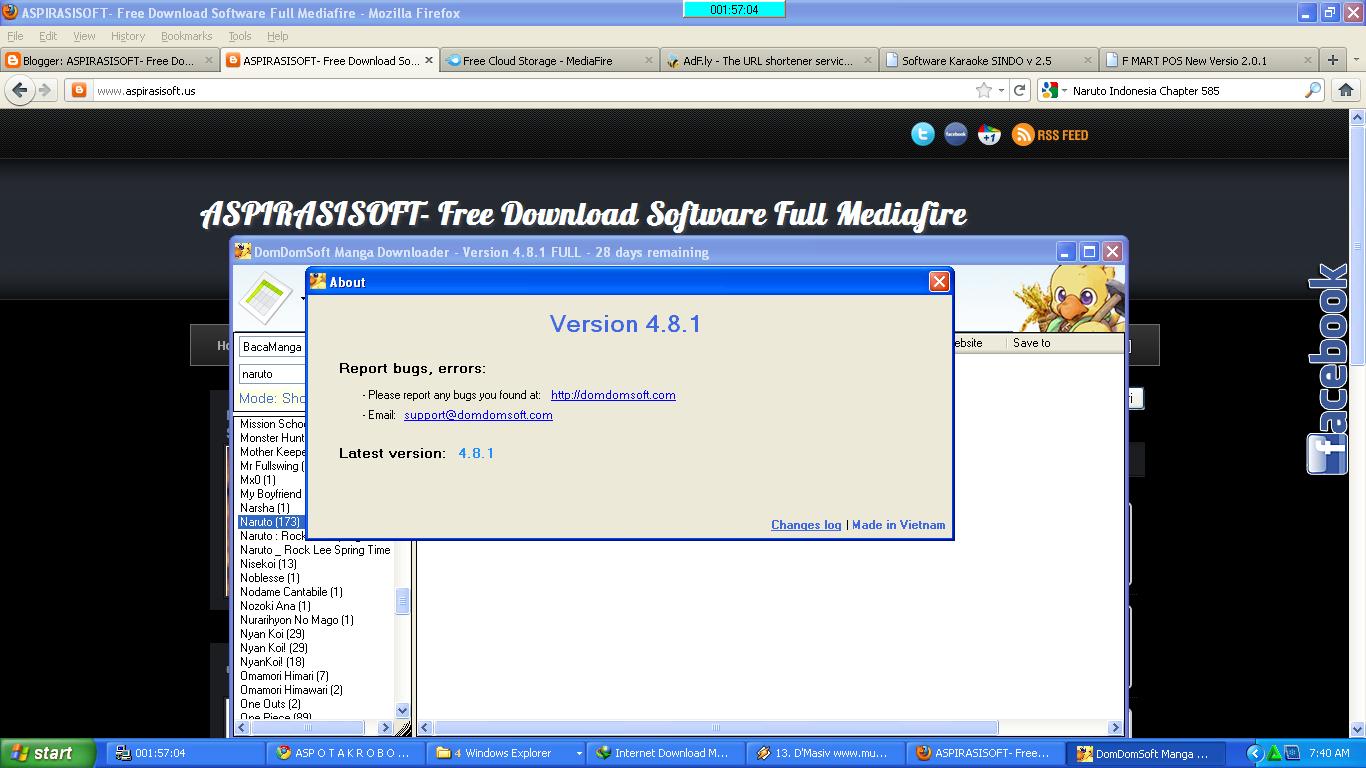Image resolution: width=1366 pixels, height=768 pixels.
Task: Click the Firefox home icon
Action: click(1345, 90)
